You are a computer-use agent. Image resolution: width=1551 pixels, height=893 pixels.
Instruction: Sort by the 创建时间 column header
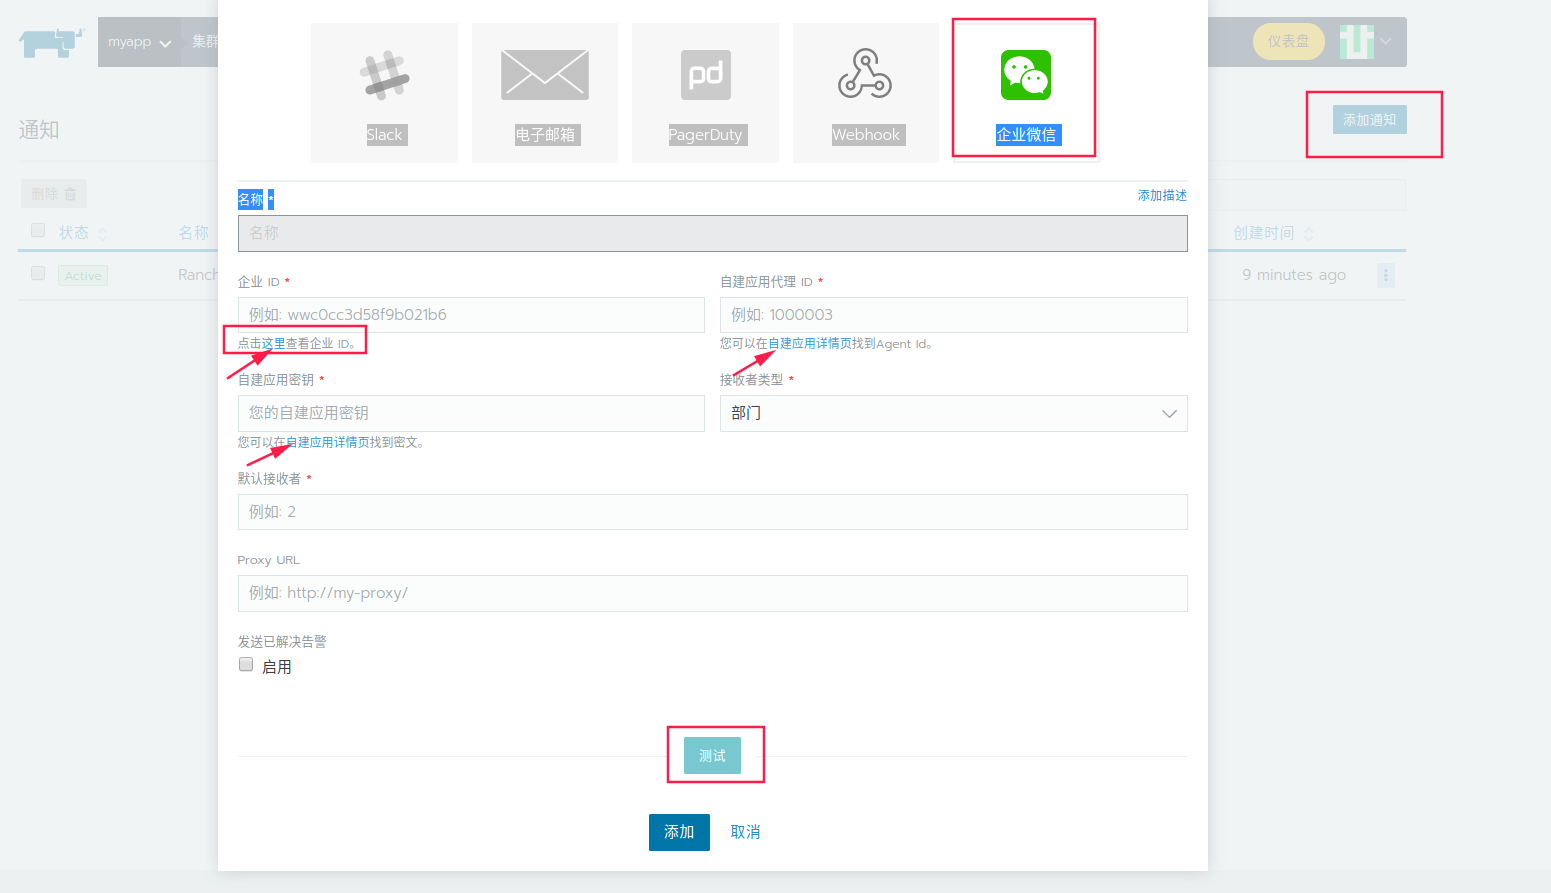point(1273,233)
